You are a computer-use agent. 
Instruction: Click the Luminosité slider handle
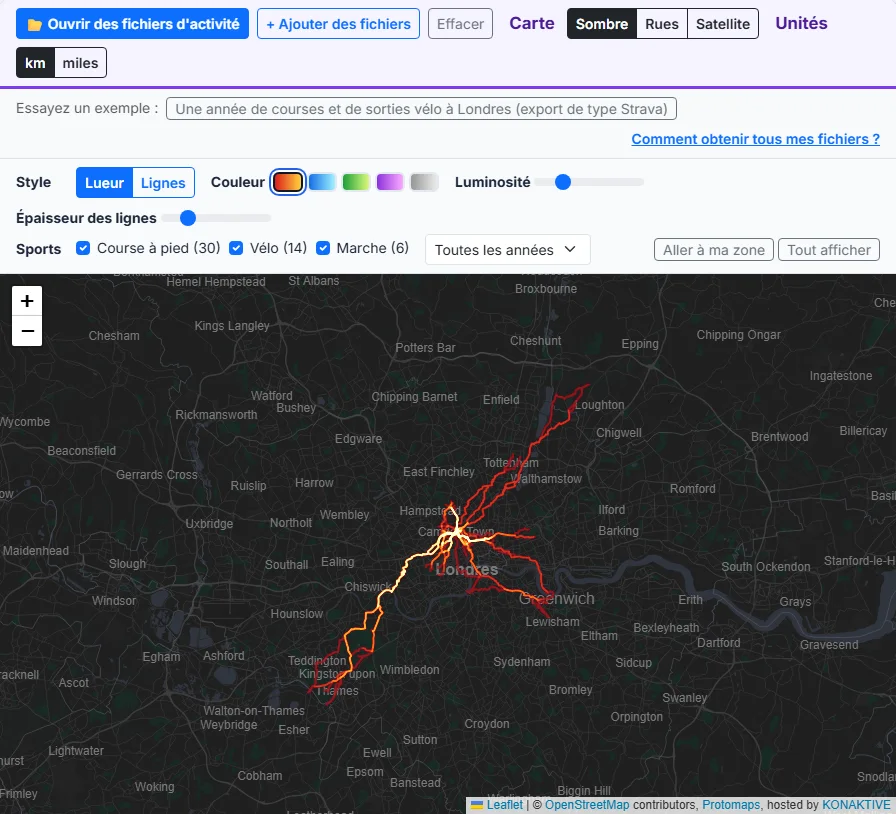[x=563, y=182]
